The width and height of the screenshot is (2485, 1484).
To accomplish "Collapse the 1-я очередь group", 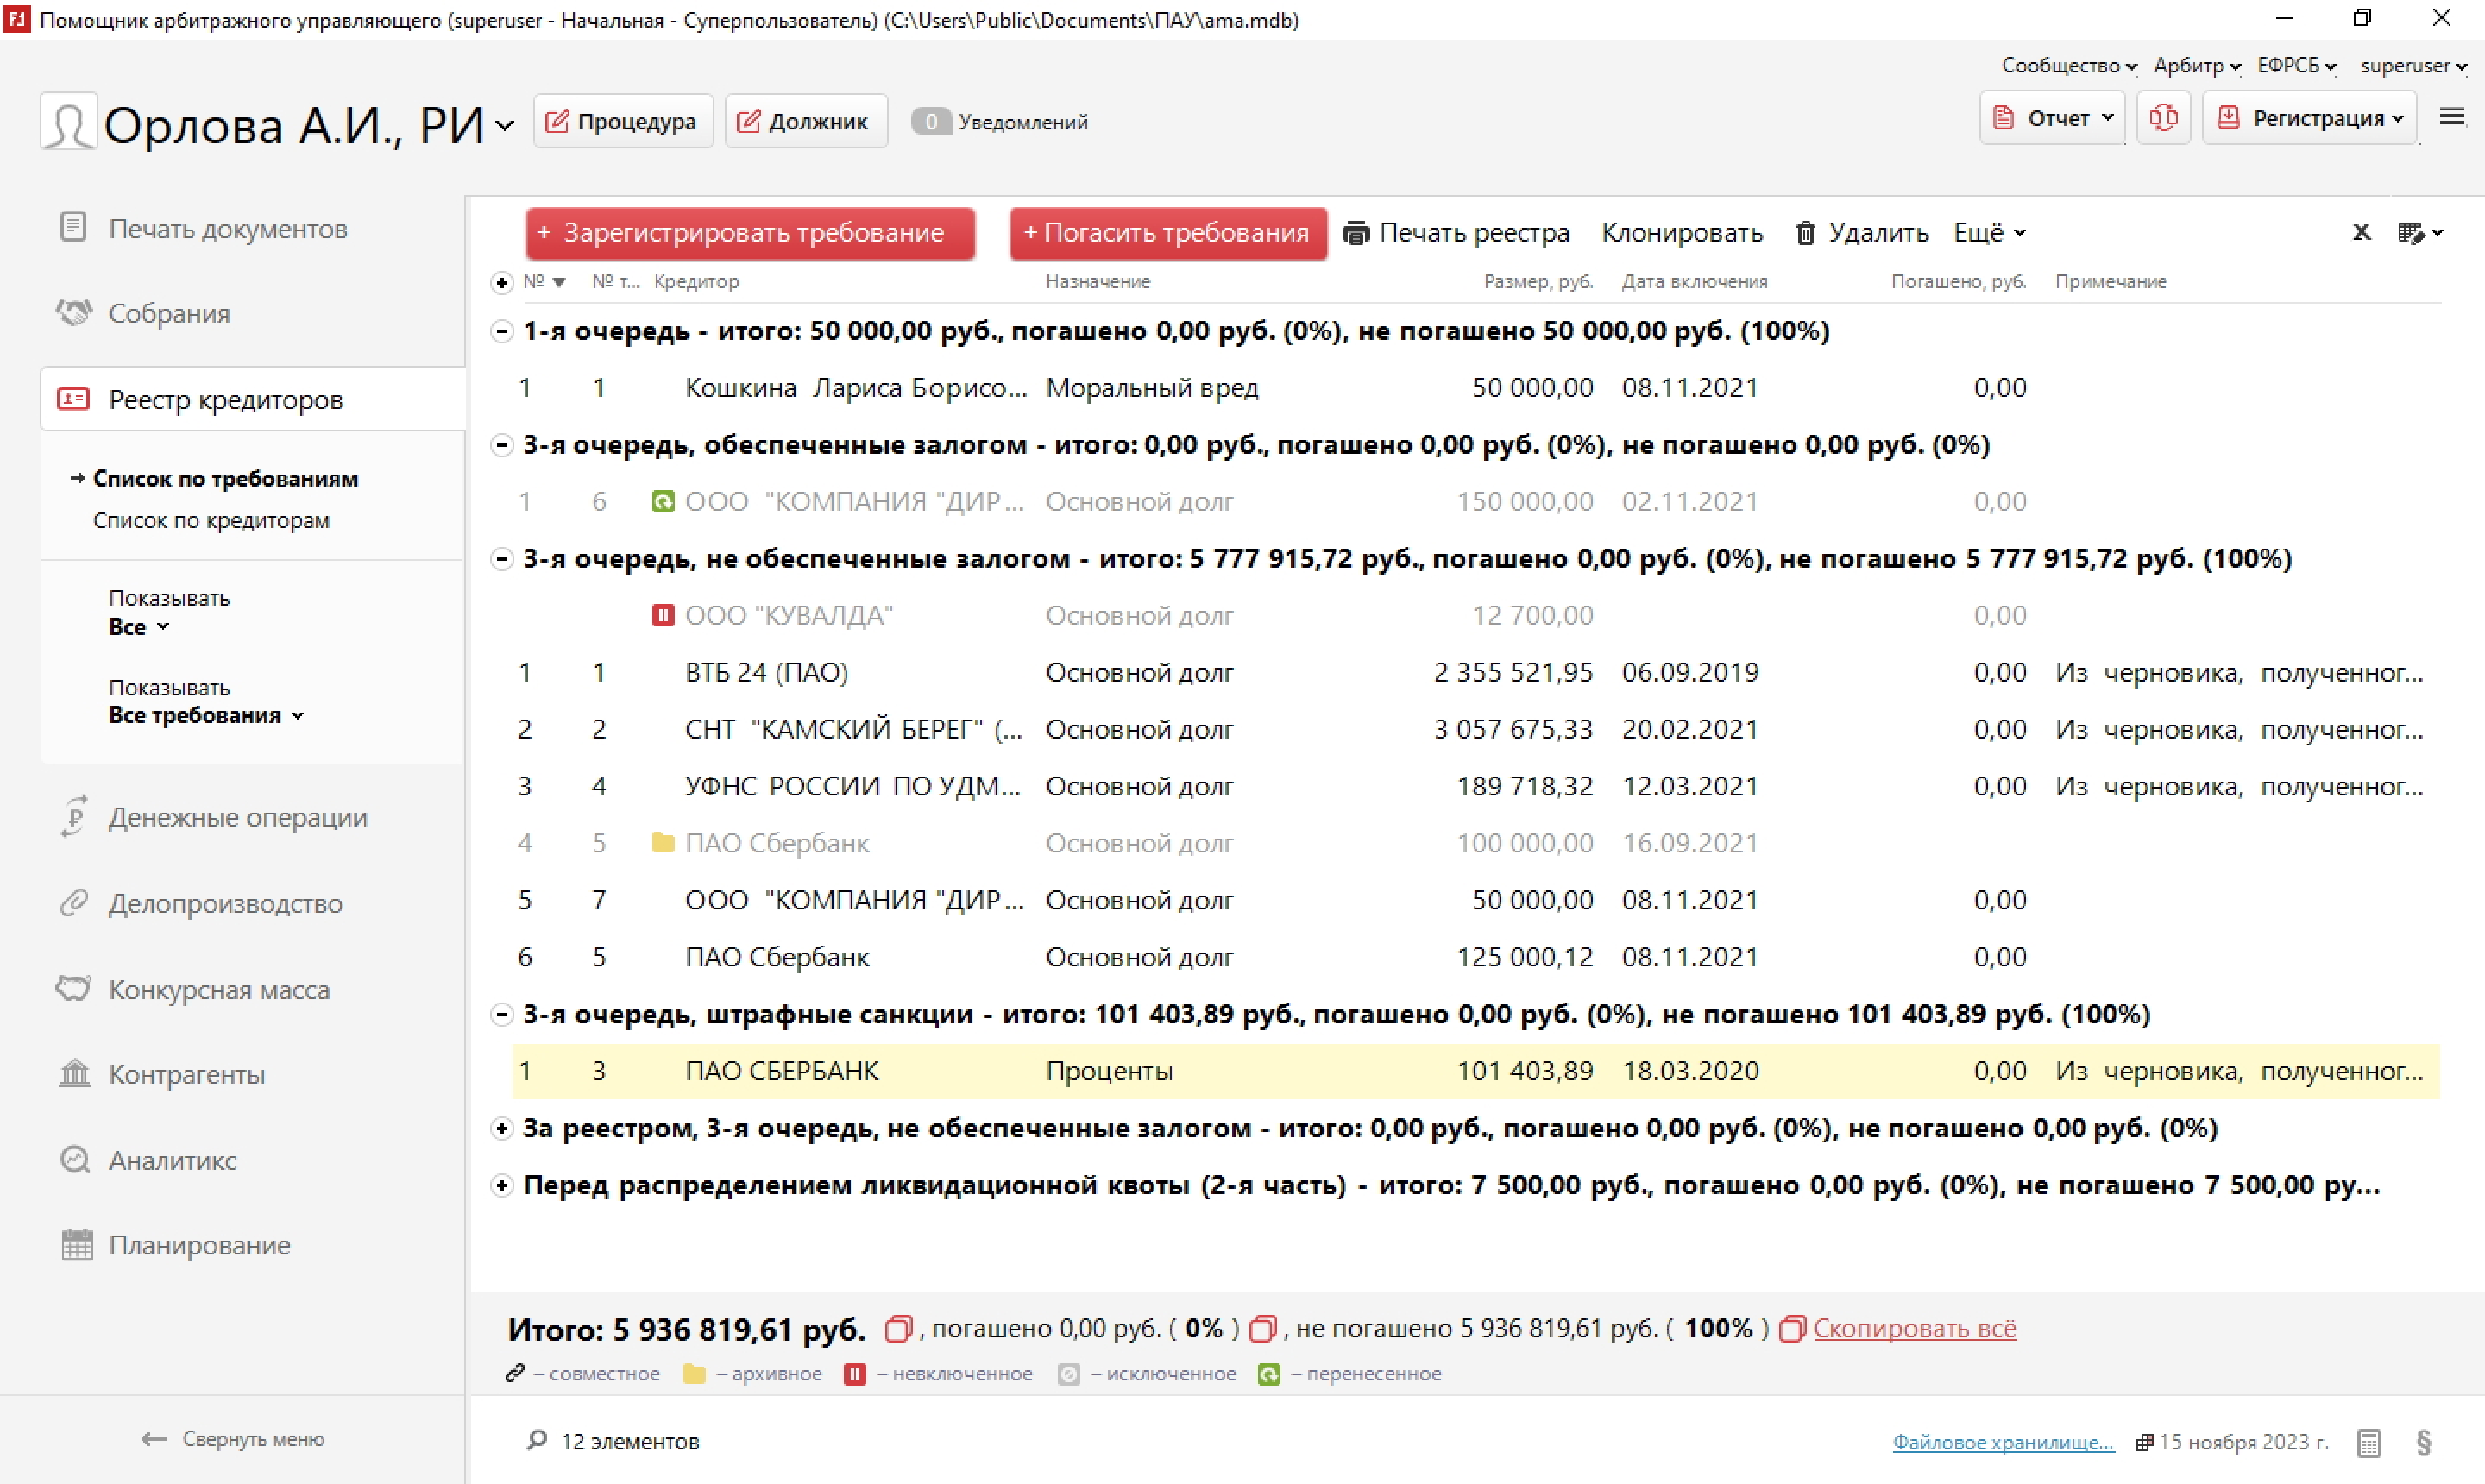I will coord(502,331).
